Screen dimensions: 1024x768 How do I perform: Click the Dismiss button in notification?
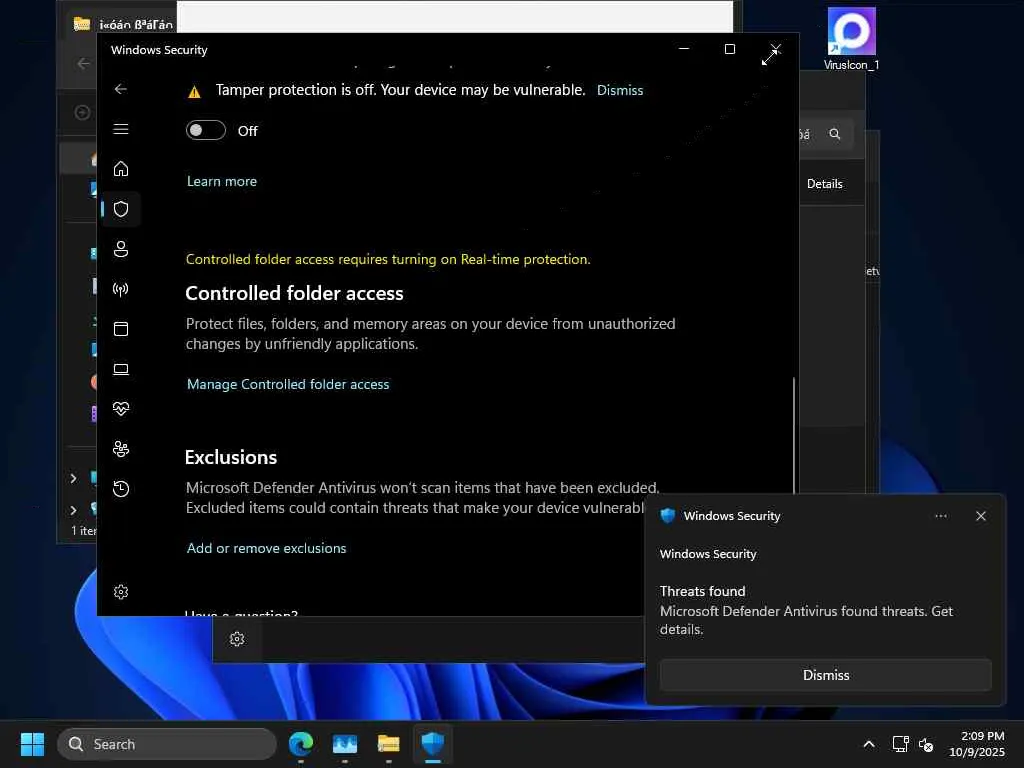[x=825, y=675]
